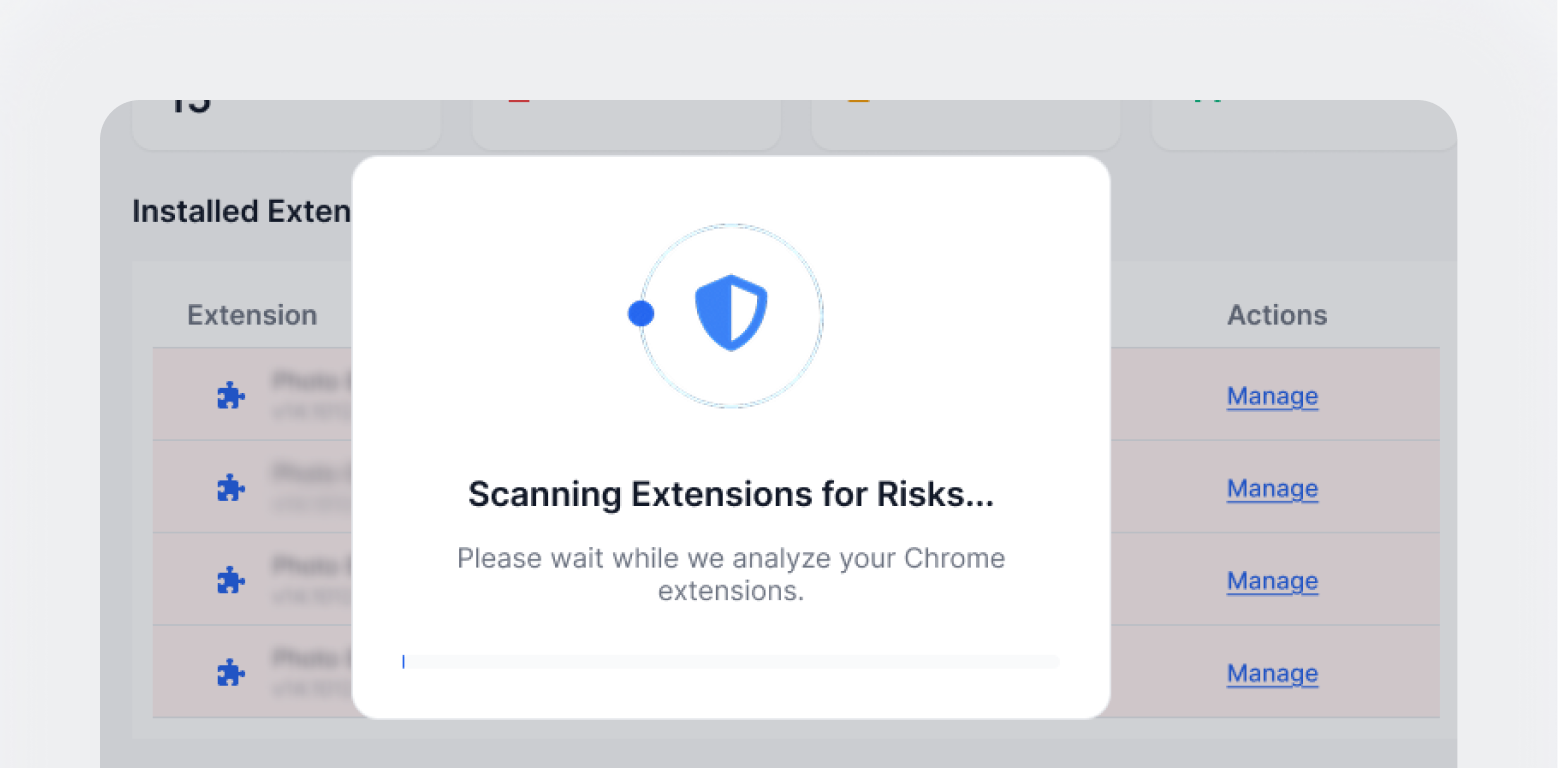Viewport: 1558px width, 768px height.
Task: Click the Scanning Extensions for Risks title
Action: click(731, 493)
